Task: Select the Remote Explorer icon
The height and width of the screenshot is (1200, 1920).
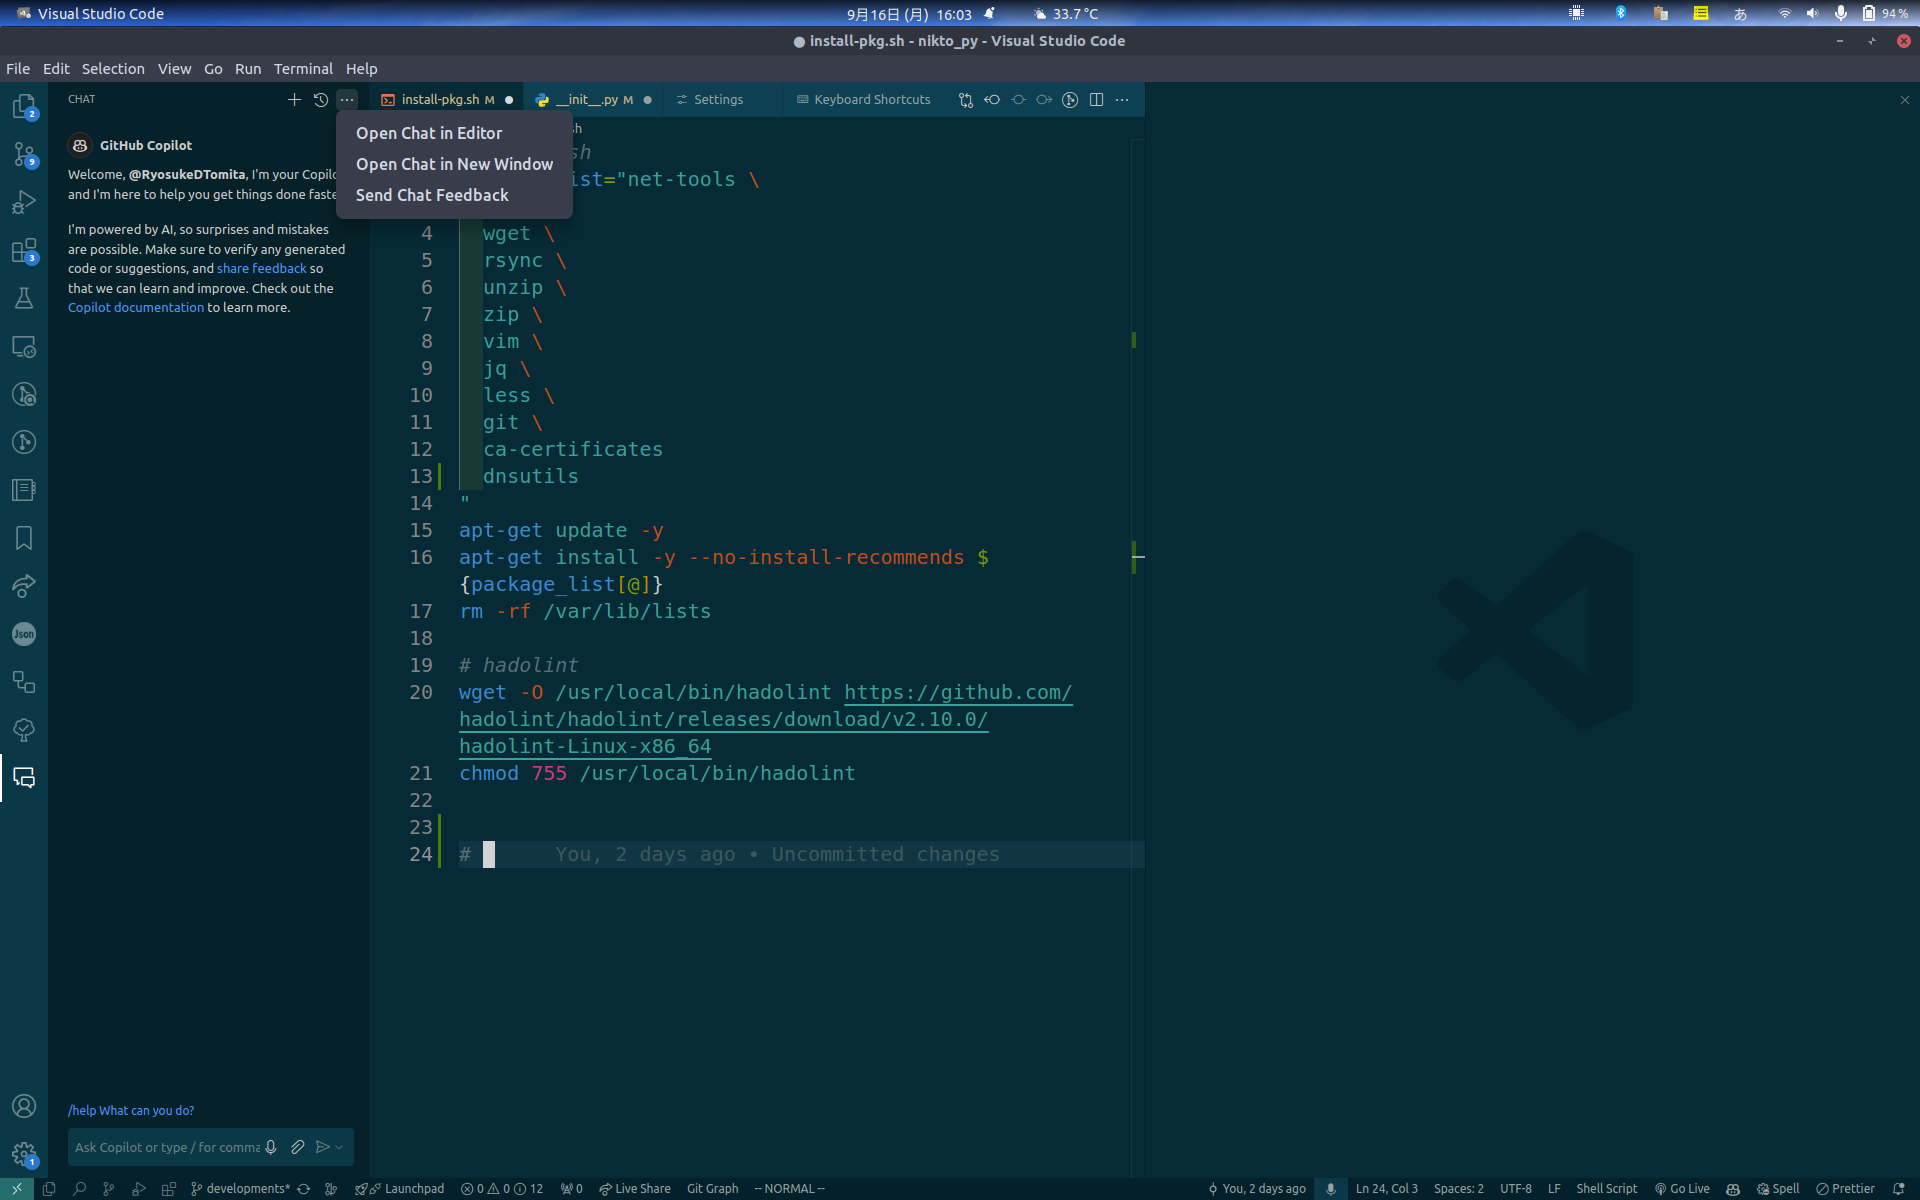Action: (23, 347)
